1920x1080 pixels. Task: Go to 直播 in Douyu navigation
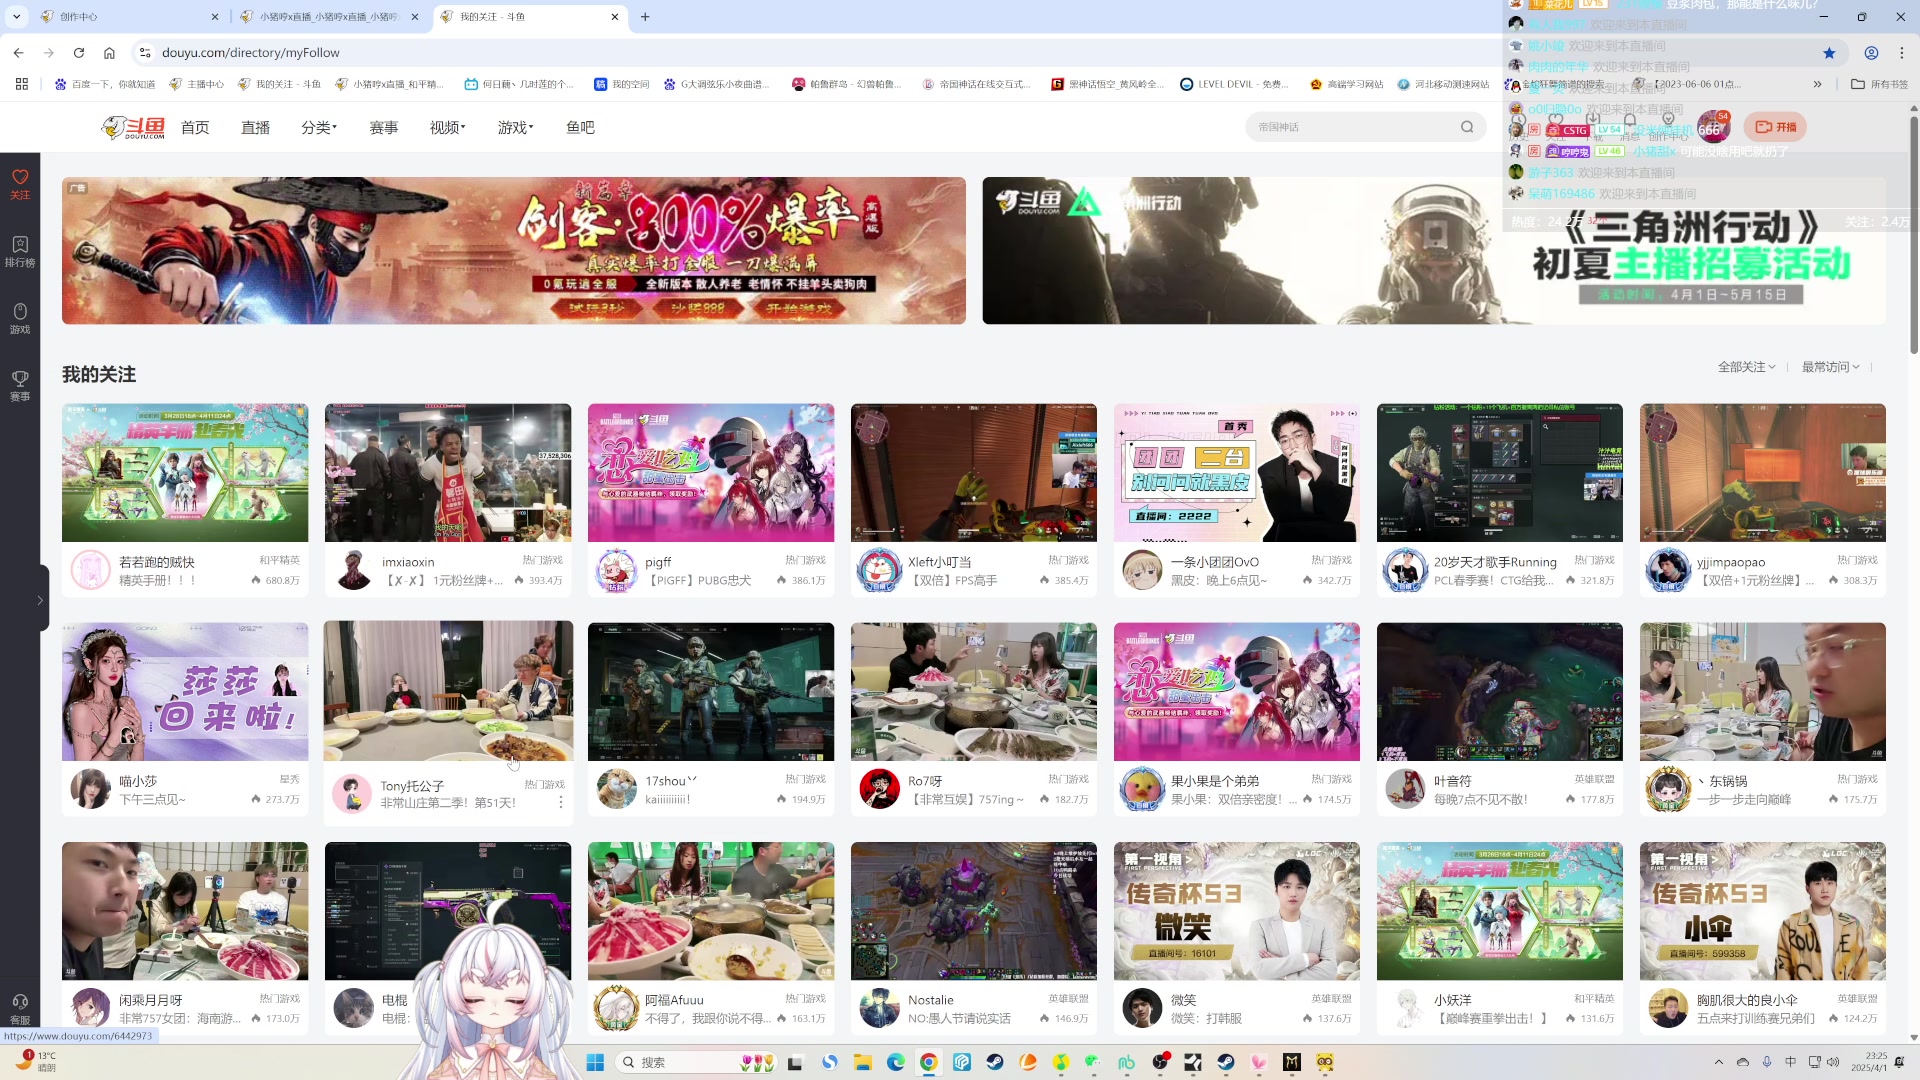coord(255,127)
